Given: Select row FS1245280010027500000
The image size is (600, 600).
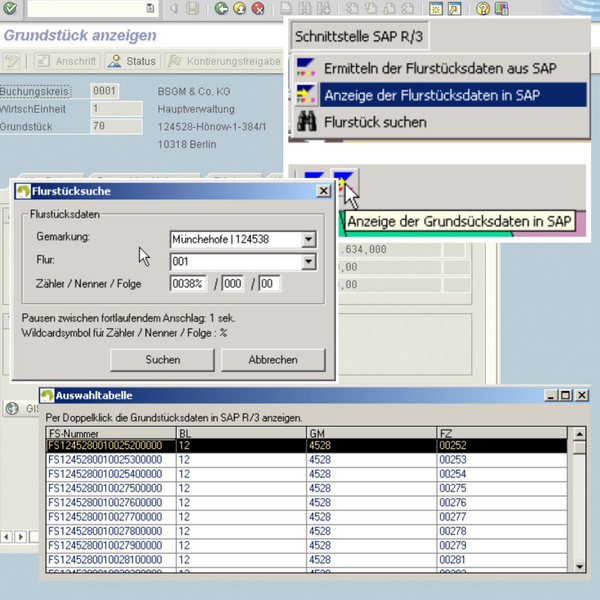Looking at the screenshot, I should coord(307,488).
